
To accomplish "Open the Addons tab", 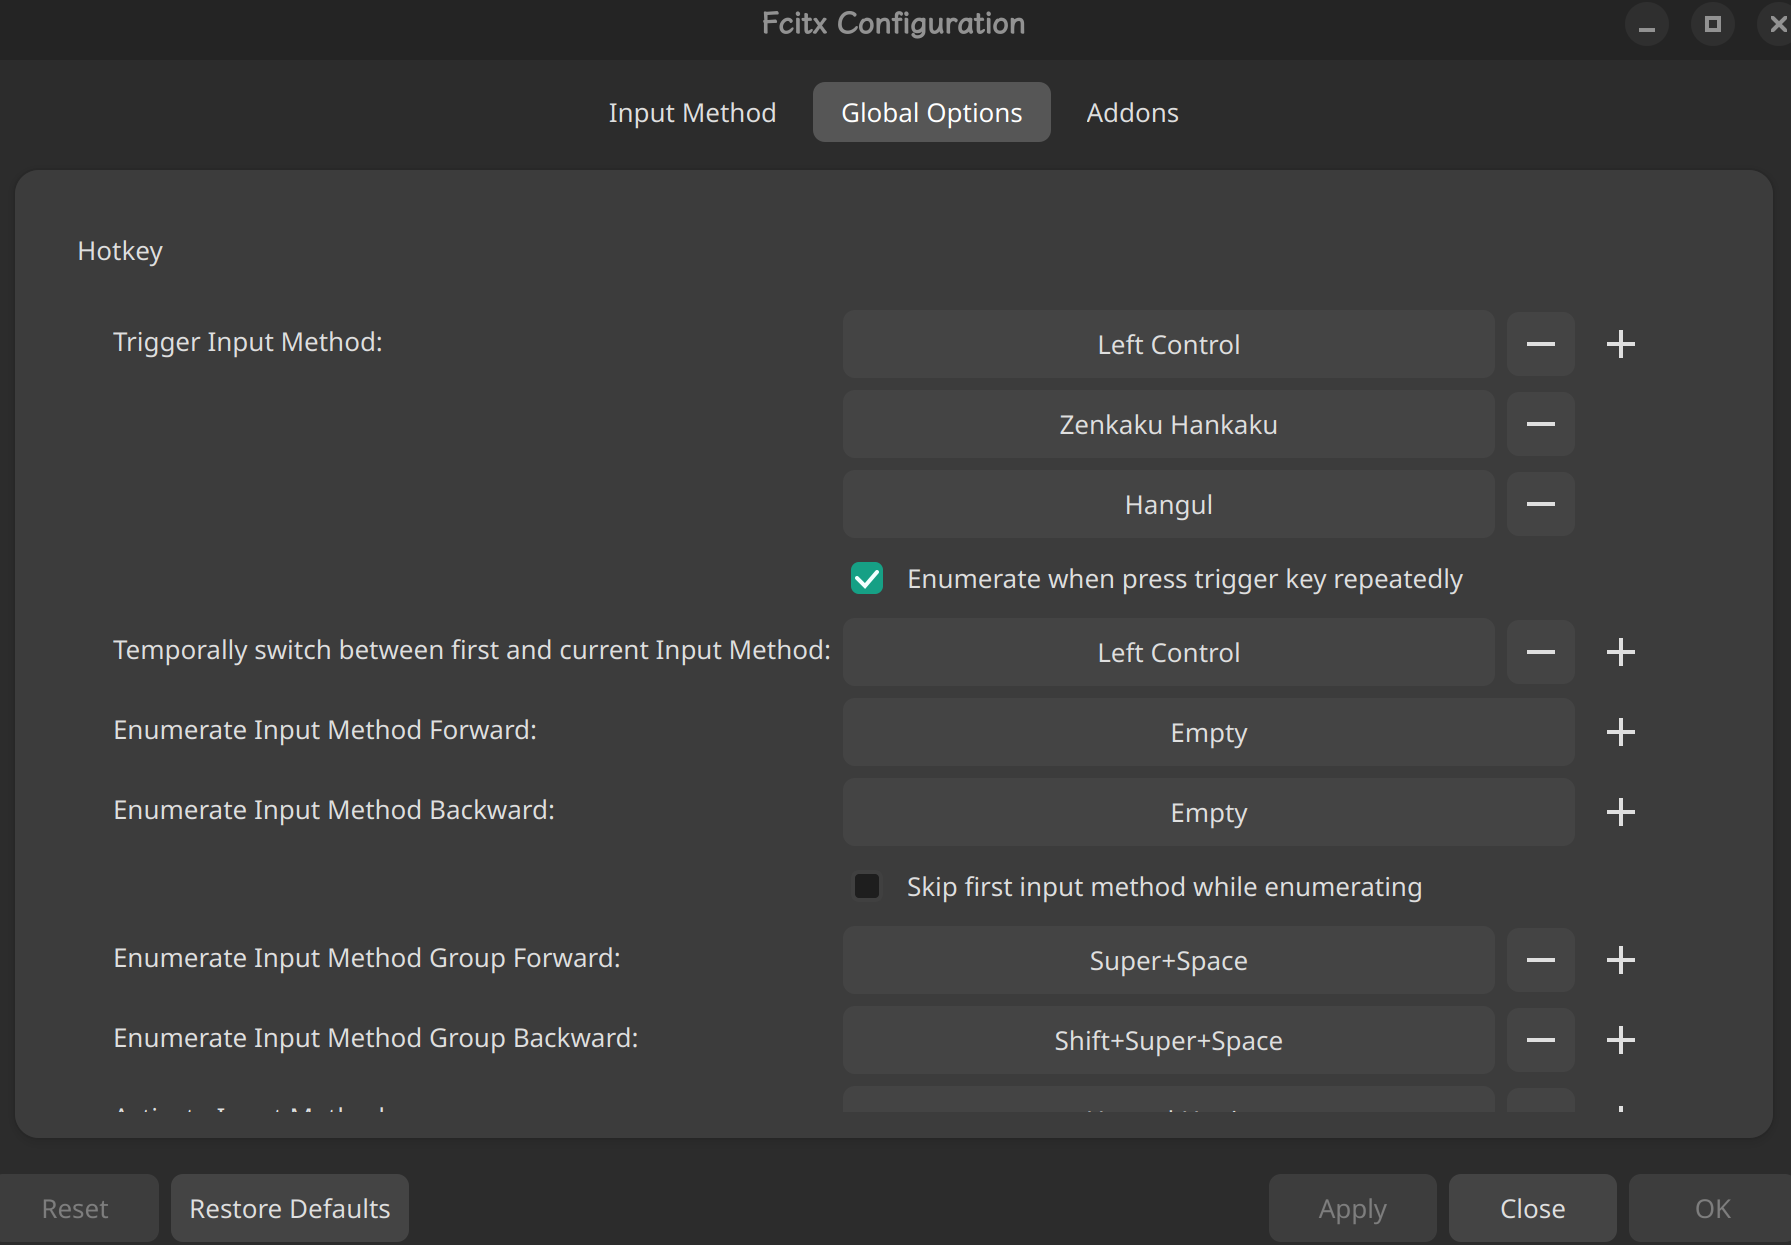I will (1132, 112).
